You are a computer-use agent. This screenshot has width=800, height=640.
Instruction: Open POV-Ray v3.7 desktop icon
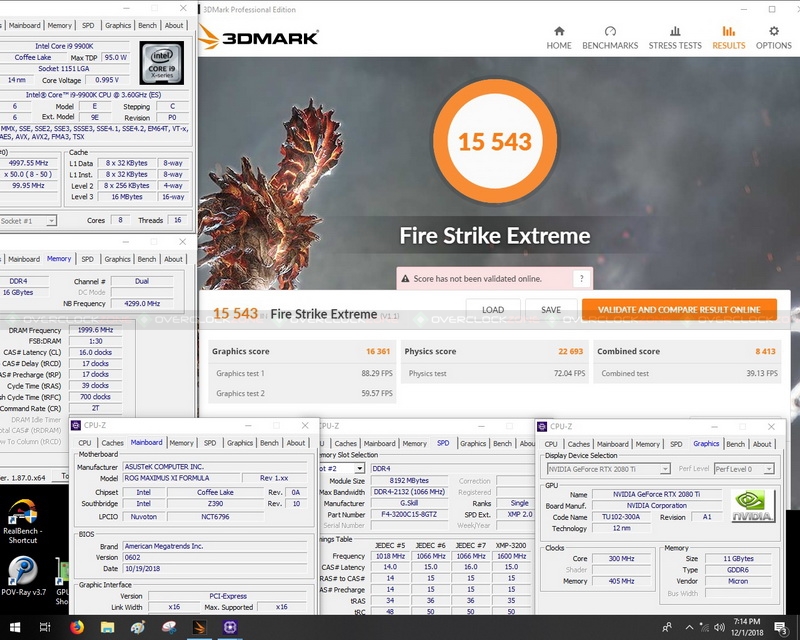click(22, 576)
